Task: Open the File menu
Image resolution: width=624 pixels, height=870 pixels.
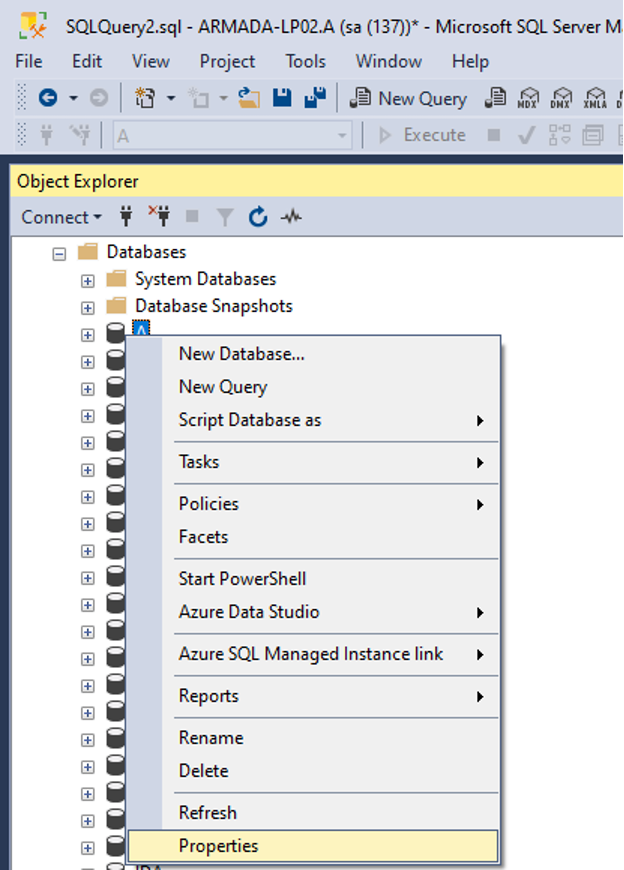Action: 29,61
